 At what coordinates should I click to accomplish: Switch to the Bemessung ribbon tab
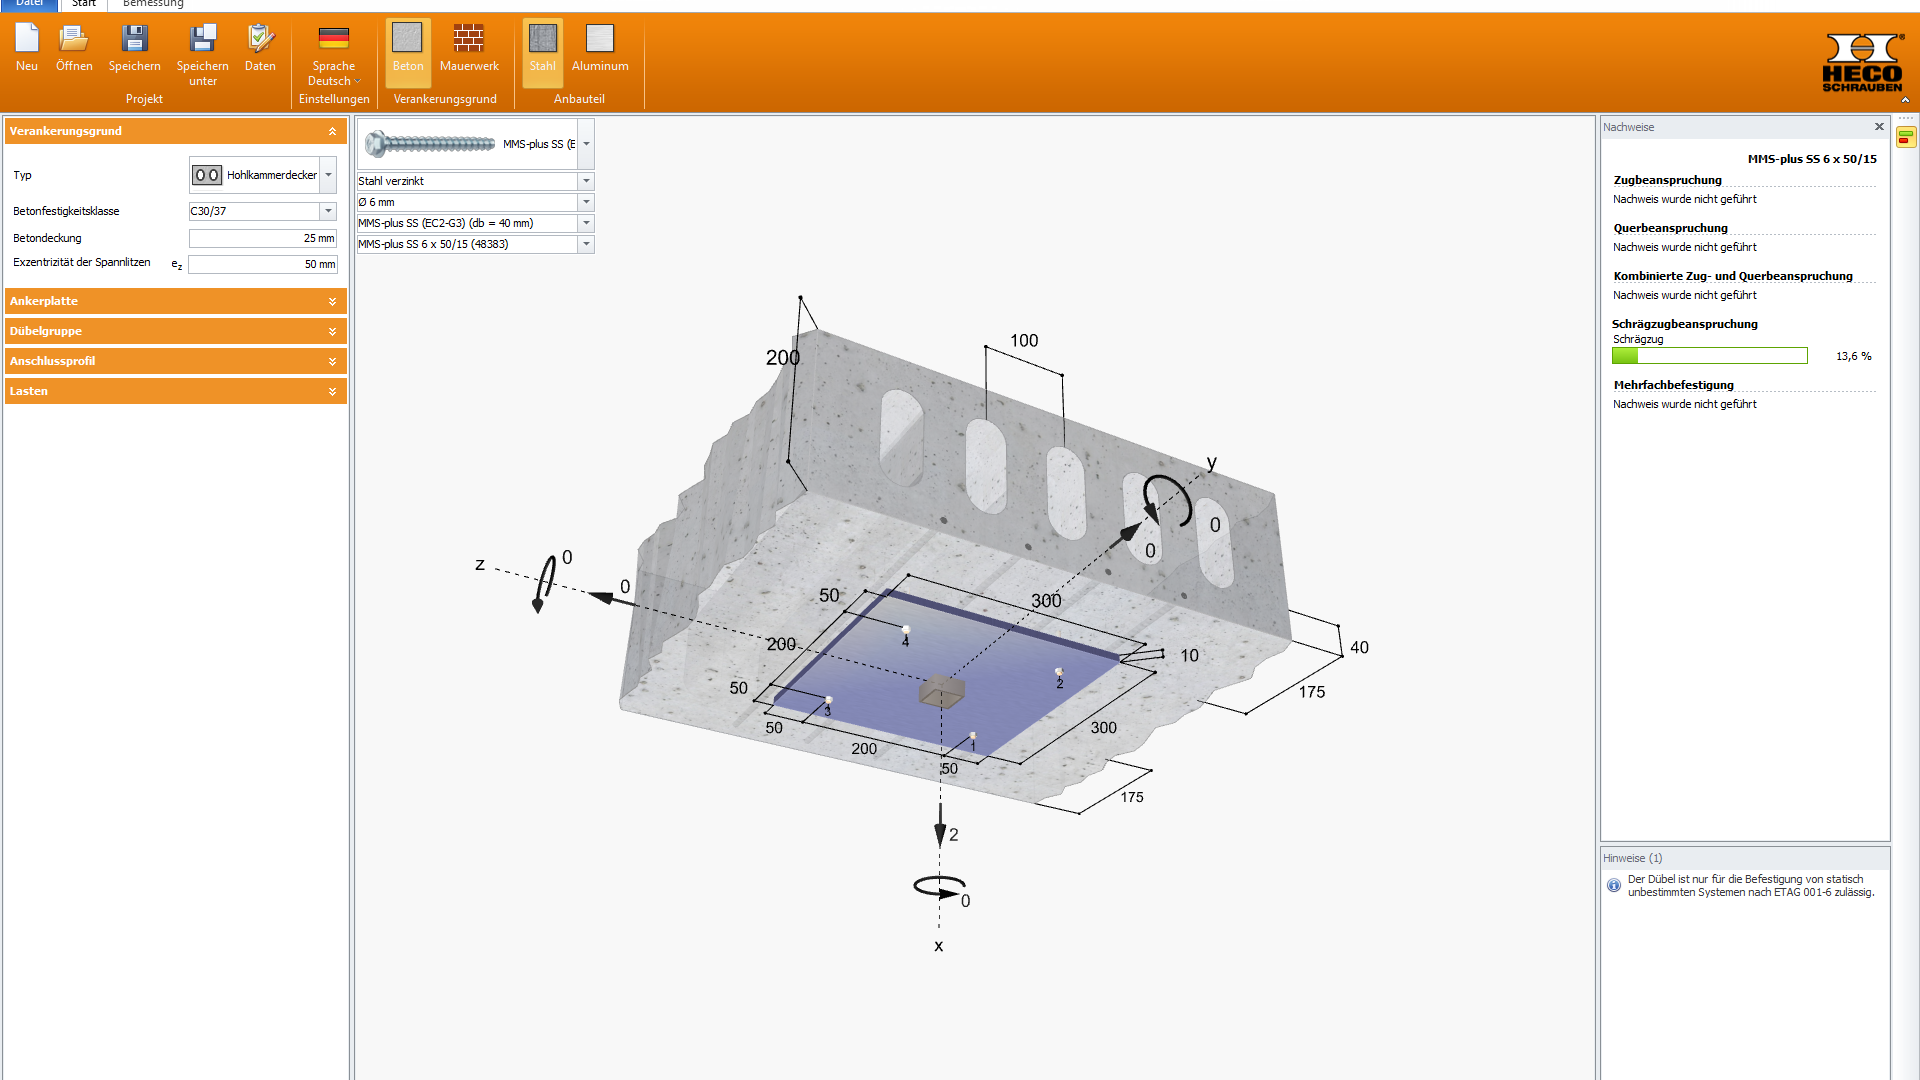[x=153, y=4]
